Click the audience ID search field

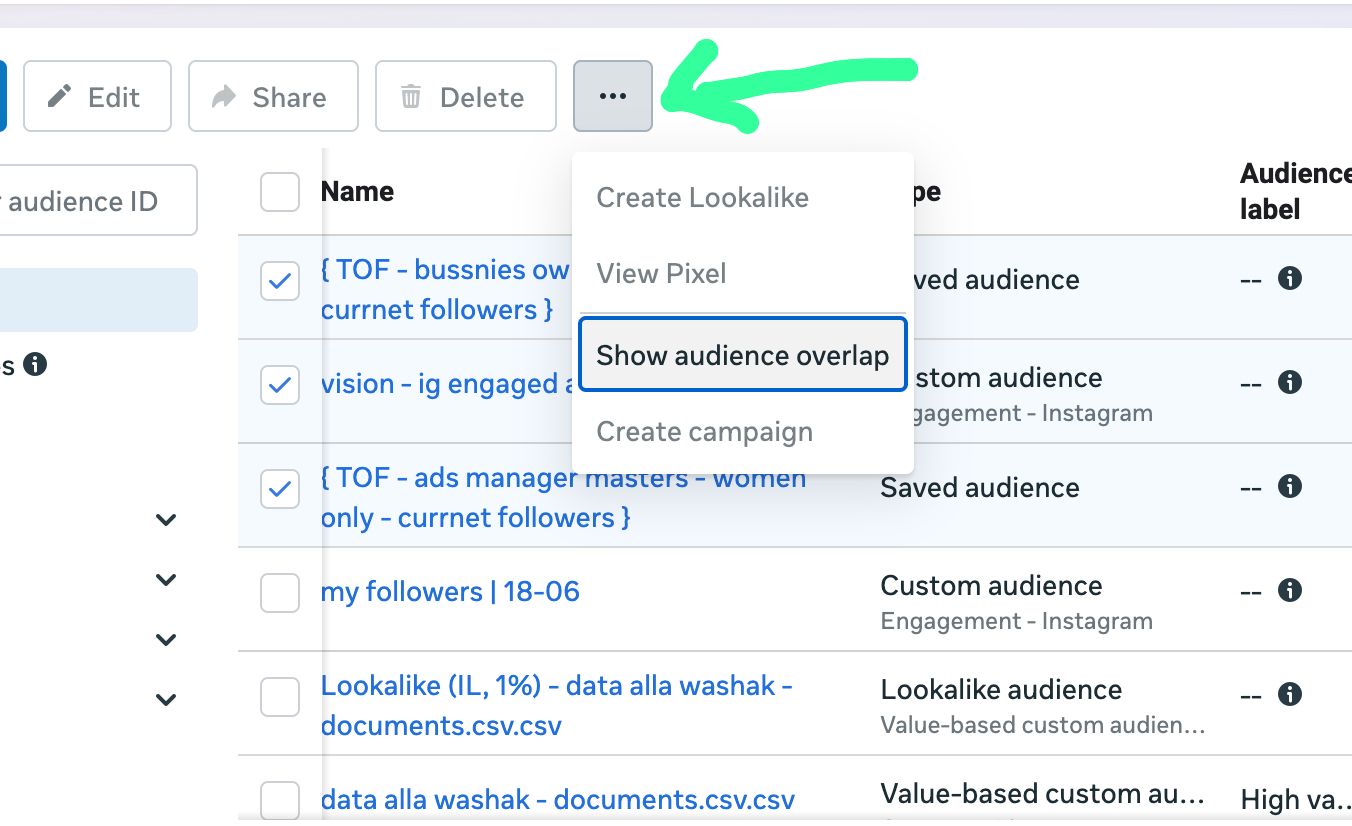[x=98, y=201]
